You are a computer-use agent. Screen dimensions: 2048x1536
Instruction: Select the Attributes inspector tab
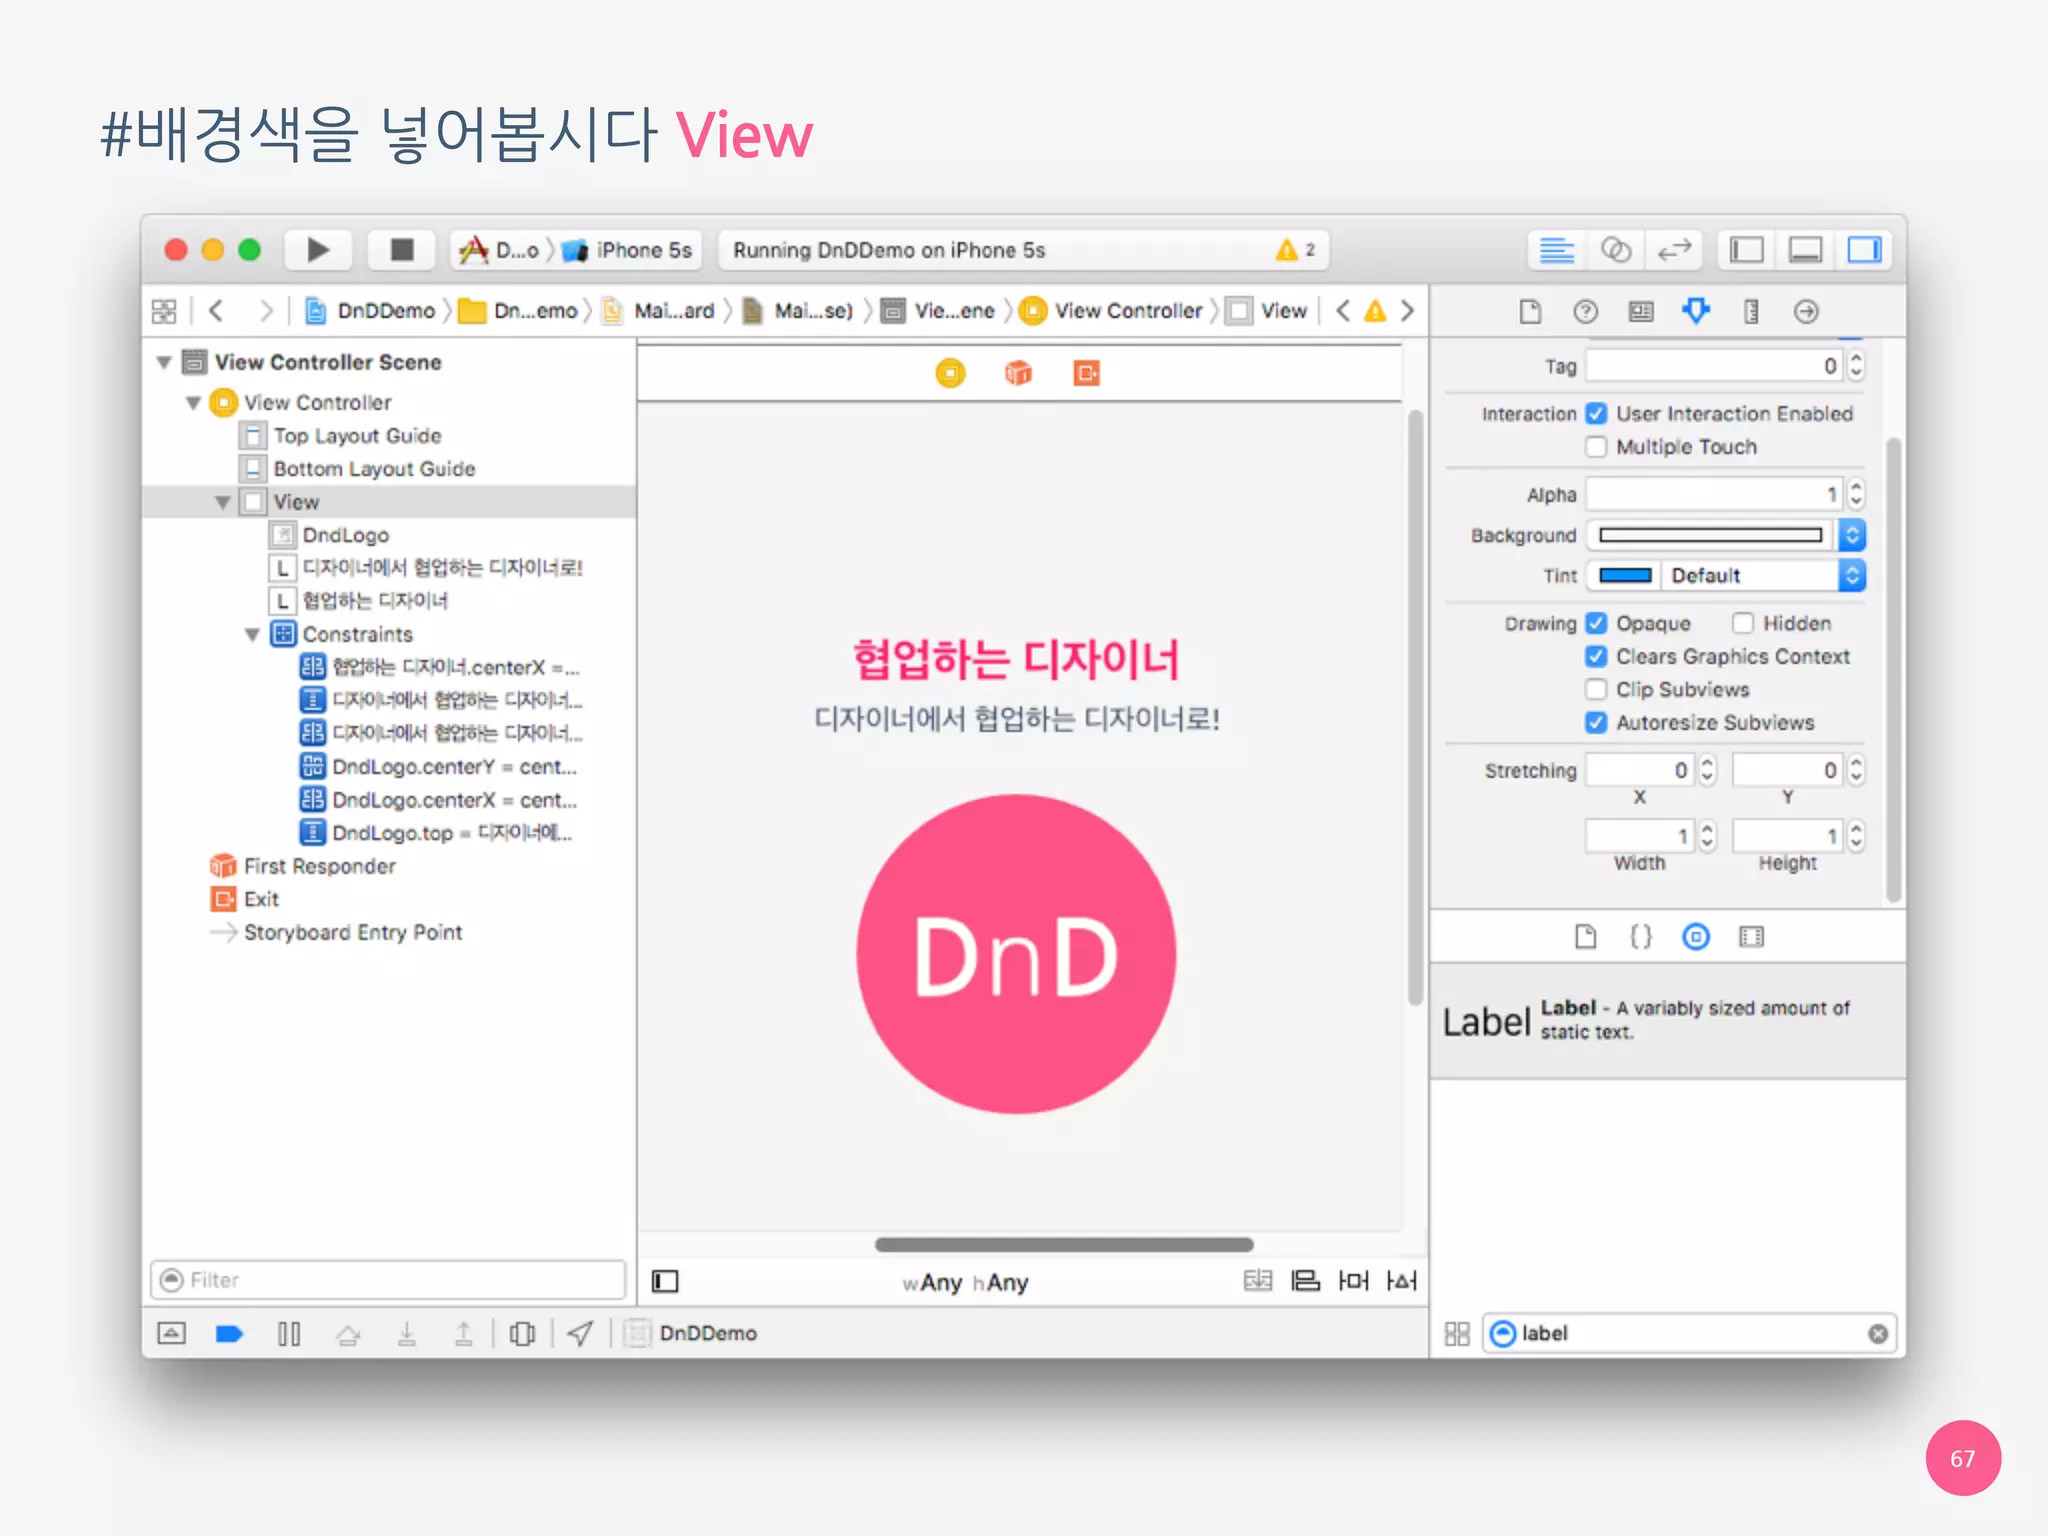coord(1696,312)
